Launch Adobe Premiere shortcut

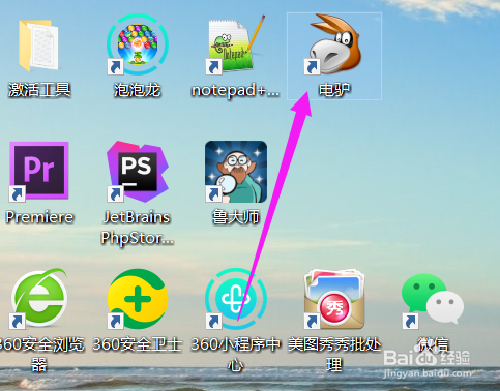[x=39, y=172]
